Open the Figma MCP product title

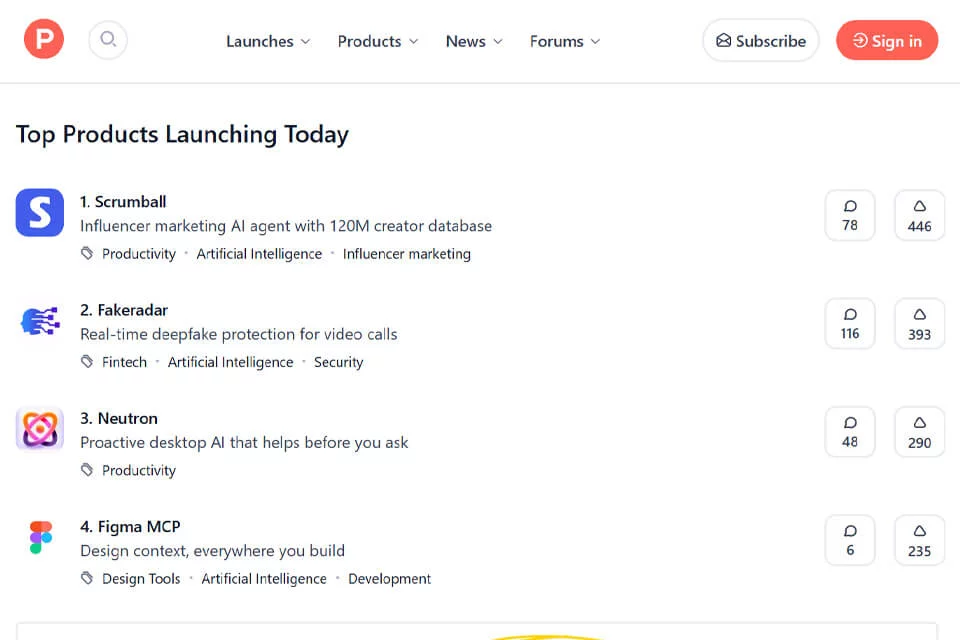coord(130,527)
